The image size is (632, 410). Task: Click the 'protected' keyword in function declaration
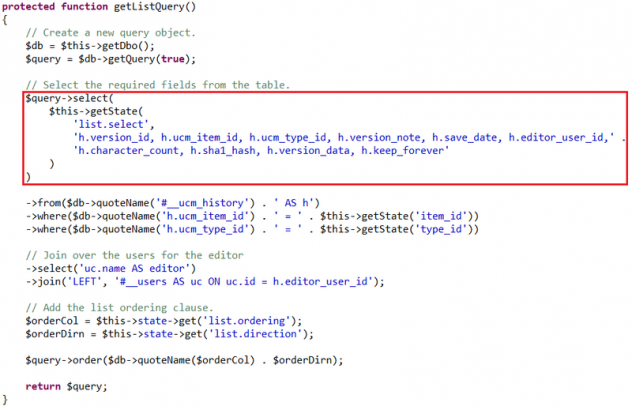pos(29,7)
